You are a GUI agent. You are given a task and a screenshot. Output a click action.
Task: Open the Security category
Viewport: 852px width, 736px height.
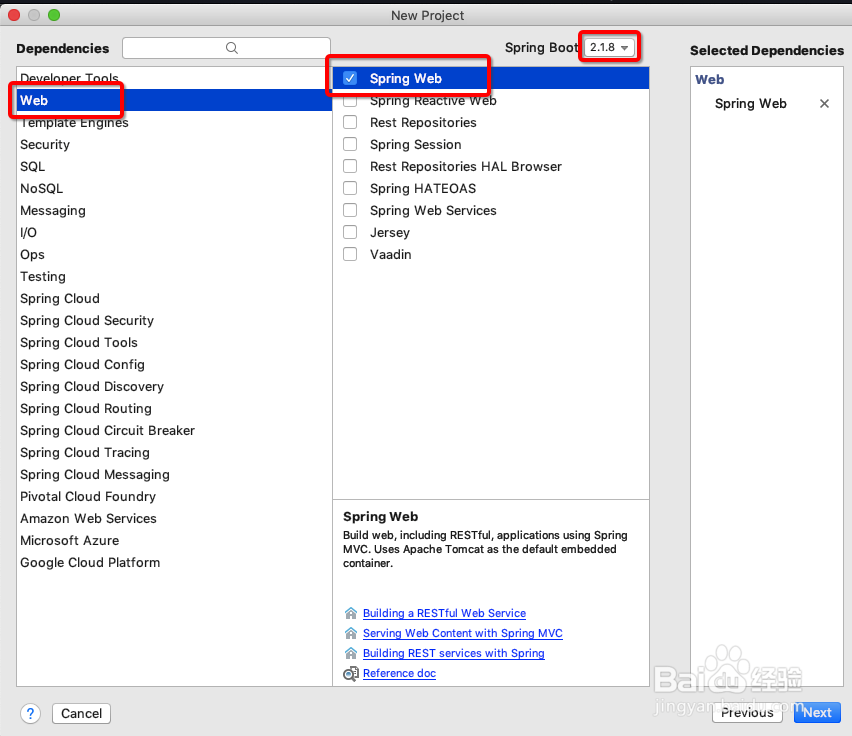174,144
